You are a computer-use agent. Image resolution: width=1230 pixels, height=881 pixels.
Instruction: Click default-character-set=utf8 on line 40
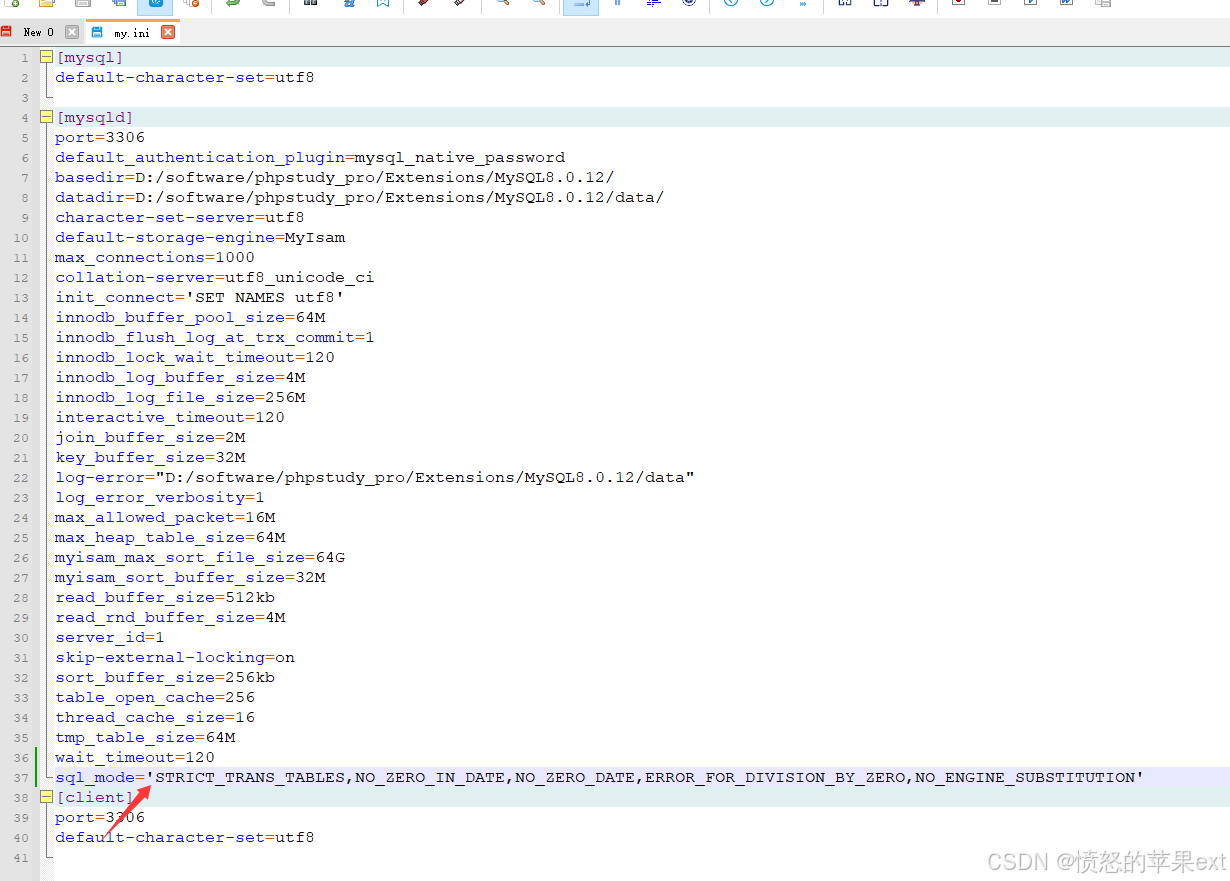pos(185,837)
